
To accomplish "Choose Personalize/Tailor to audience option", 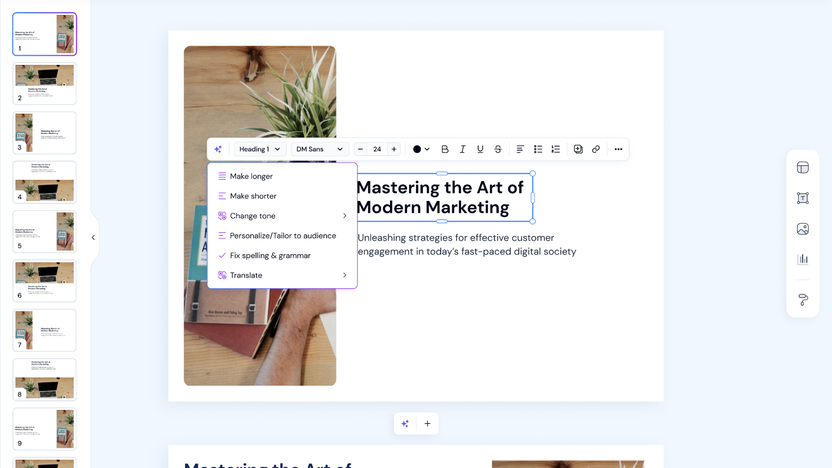I will tap(282, 236).
